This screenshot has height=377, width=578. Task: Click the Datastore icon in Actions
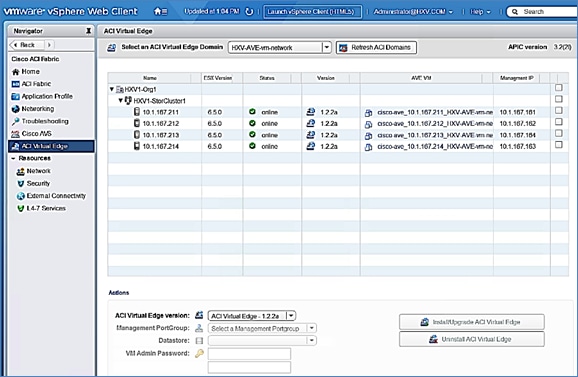point(199,341)
